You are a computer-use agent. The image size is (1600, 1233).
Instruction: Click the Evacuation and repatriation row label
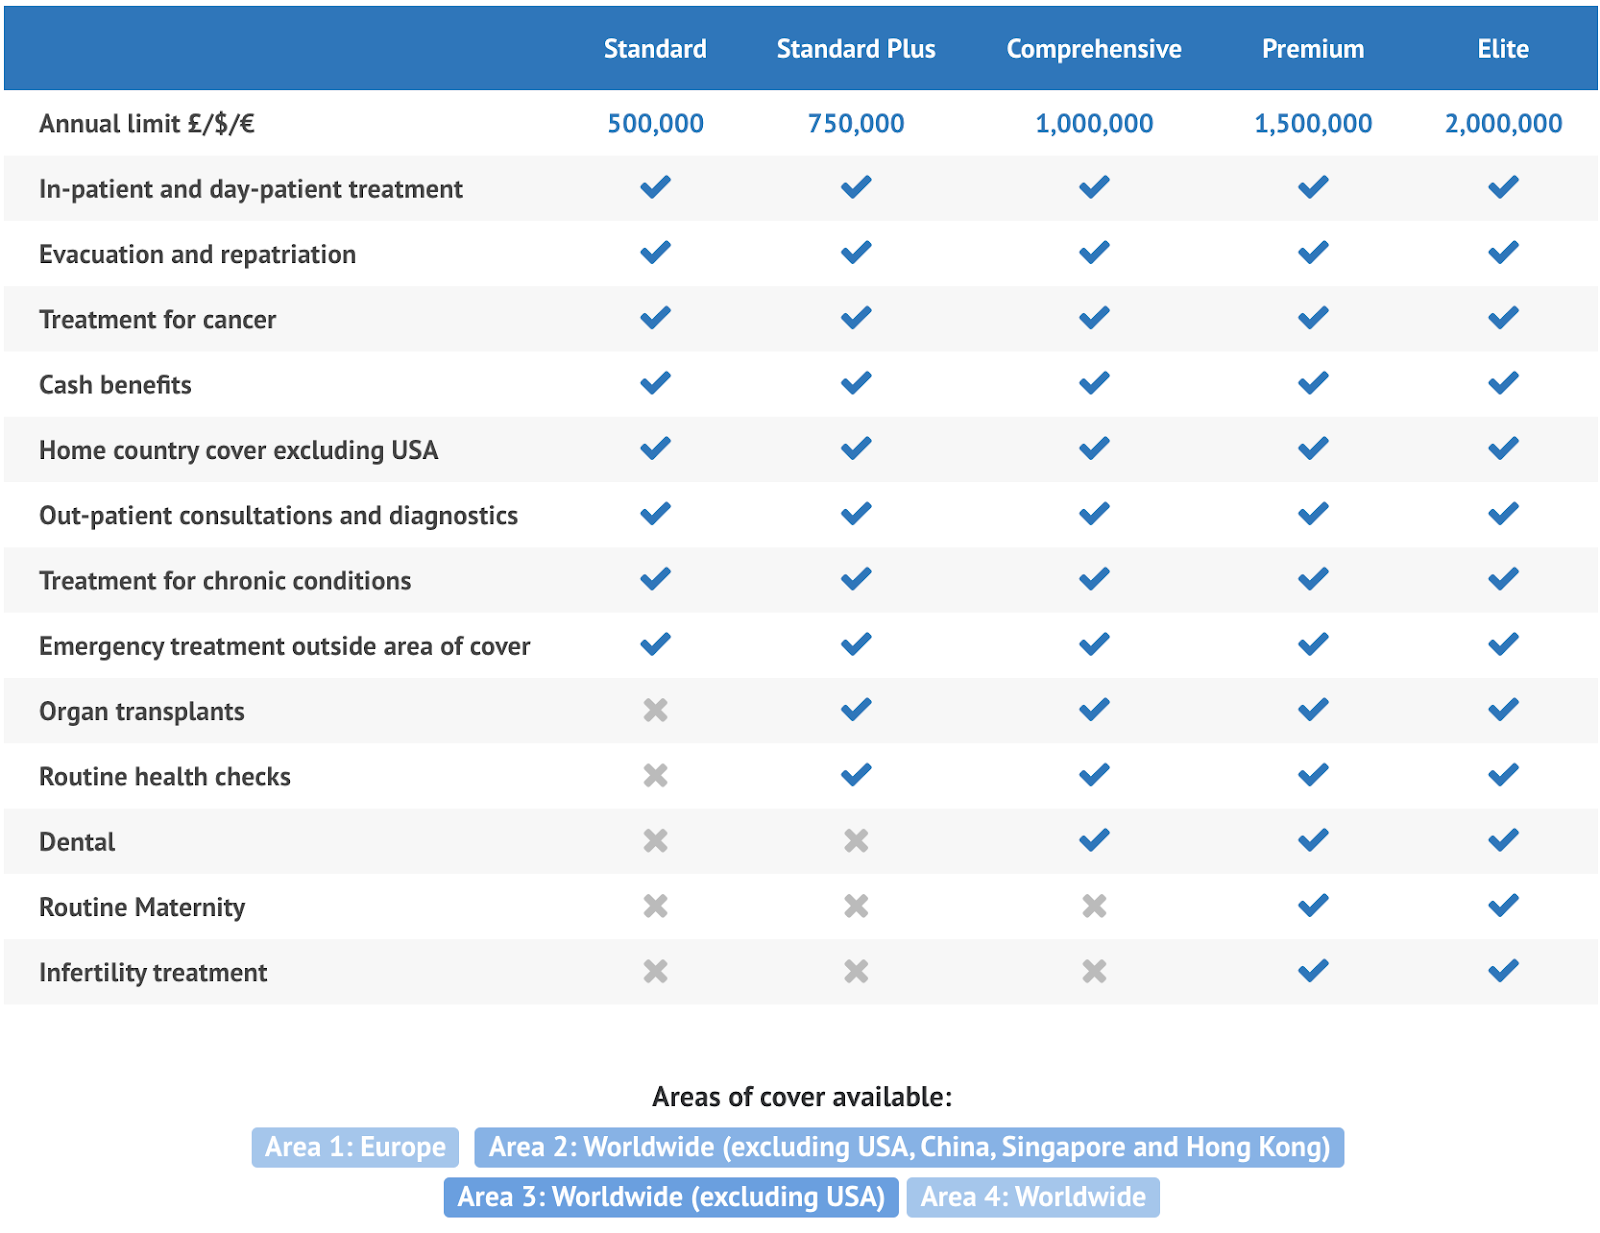pyautogui.click(x=197, y=255)
